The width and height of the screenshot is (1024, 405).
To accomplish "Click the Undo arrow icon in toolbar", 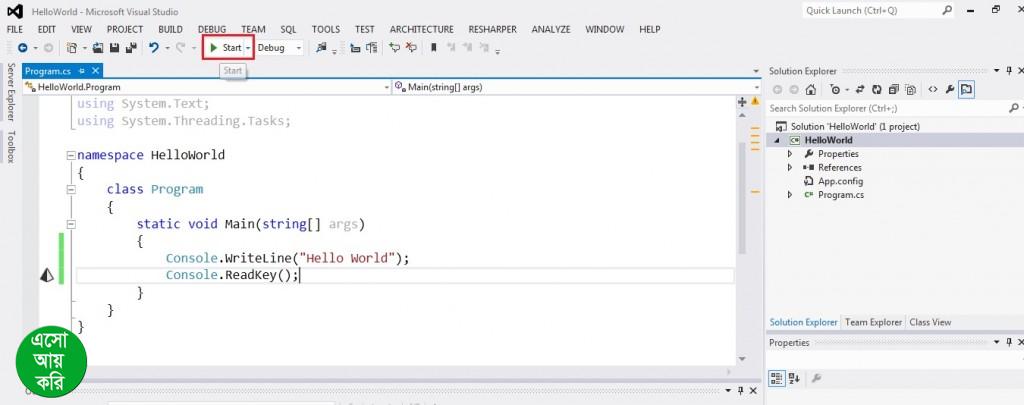I will 154,48.
